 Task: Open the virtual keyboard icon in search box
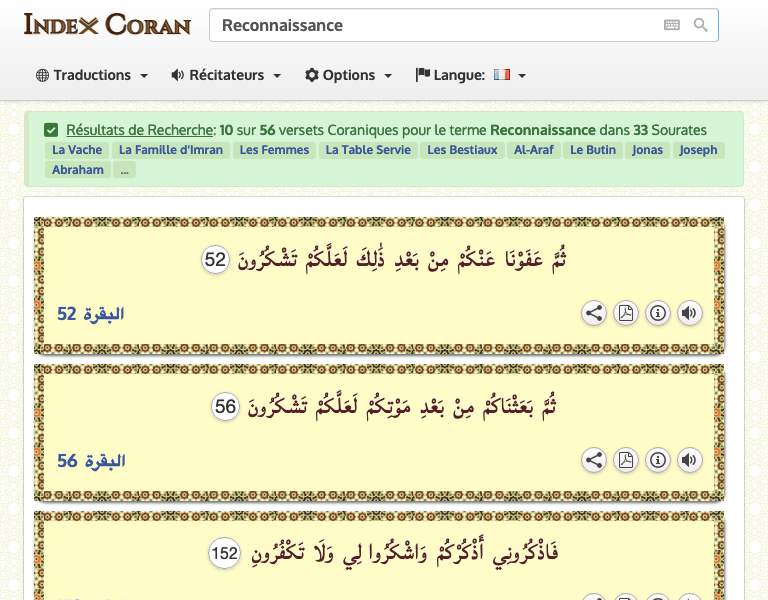click(671, 25)
